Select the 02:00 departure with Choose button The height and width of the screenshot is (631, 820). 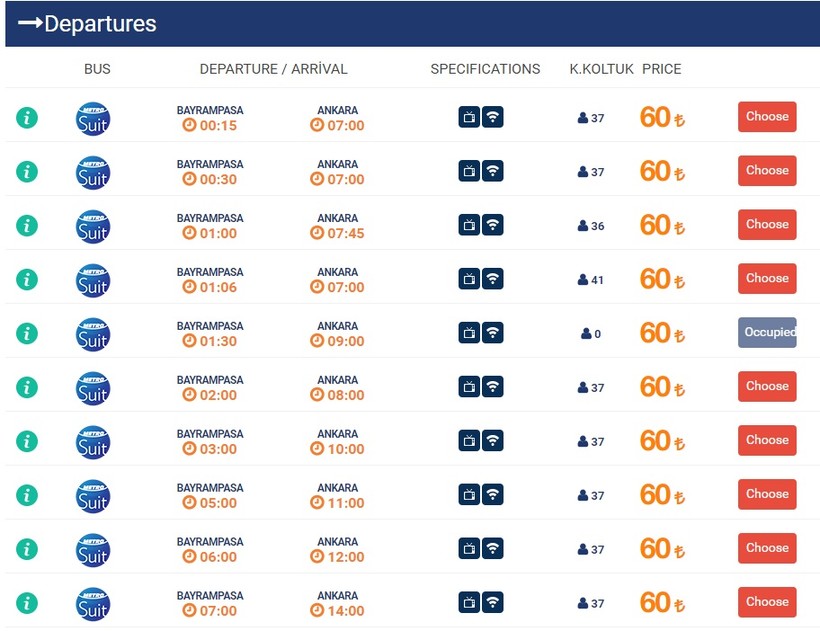[x=767, y=387]
